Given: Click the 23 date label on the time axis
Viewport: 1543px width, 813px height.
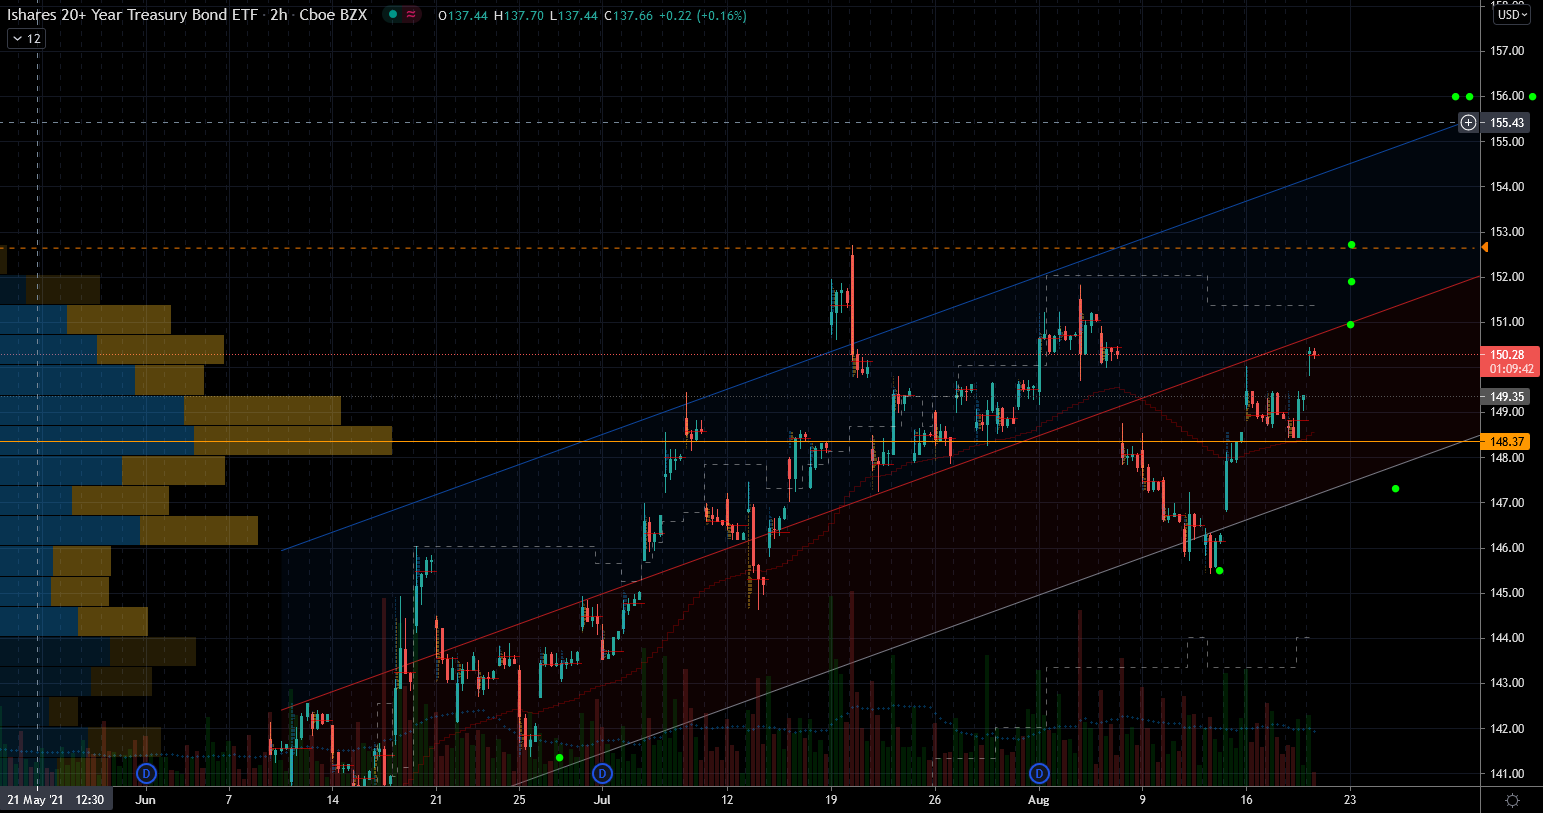Looking at the screenshot, I should pyautogui.click(x=1350, y=799).
